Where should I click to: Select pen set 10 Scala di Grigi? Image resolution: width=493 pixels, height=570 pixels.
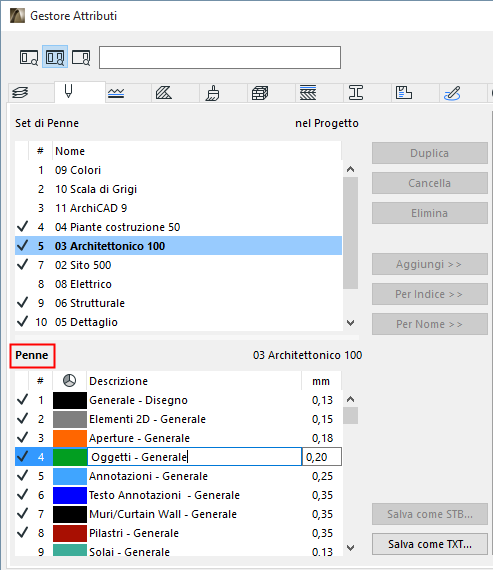click(x=178, y=189)
